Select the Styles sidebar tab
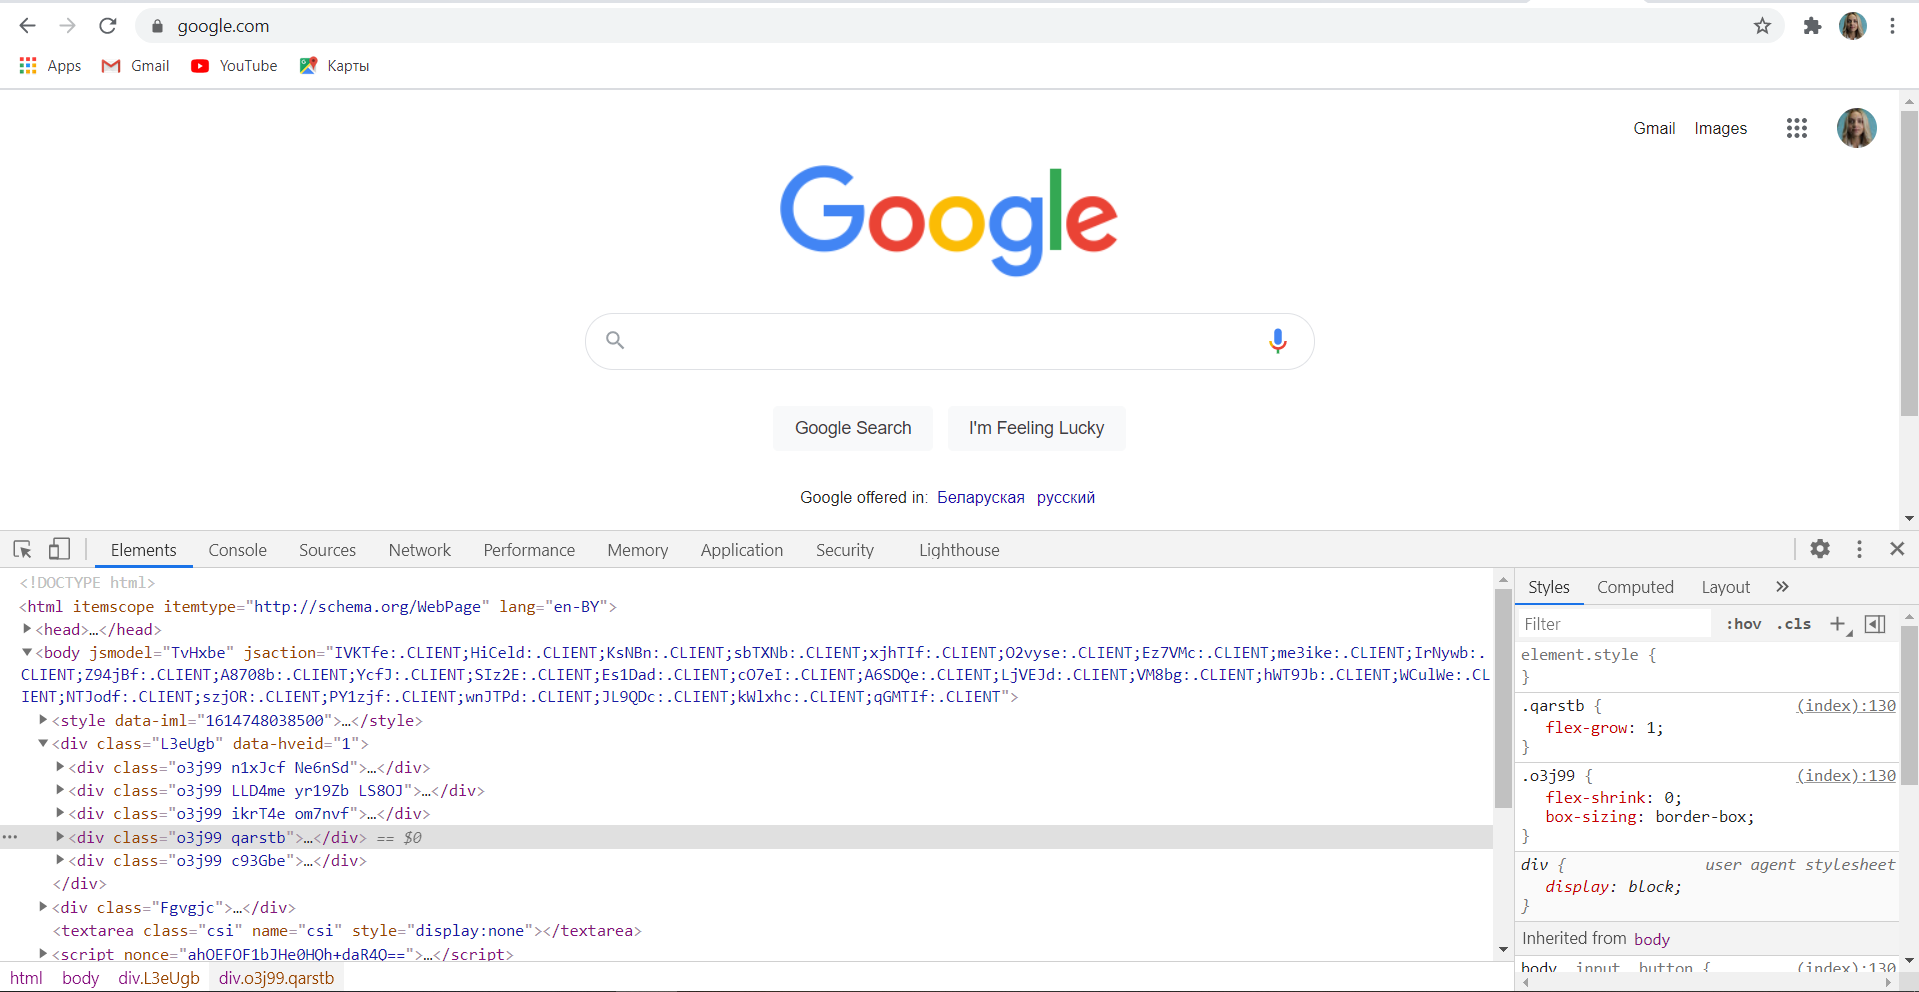This screenshot has width=1919, height=992. pyautogui.click(x=1549, y=587)
